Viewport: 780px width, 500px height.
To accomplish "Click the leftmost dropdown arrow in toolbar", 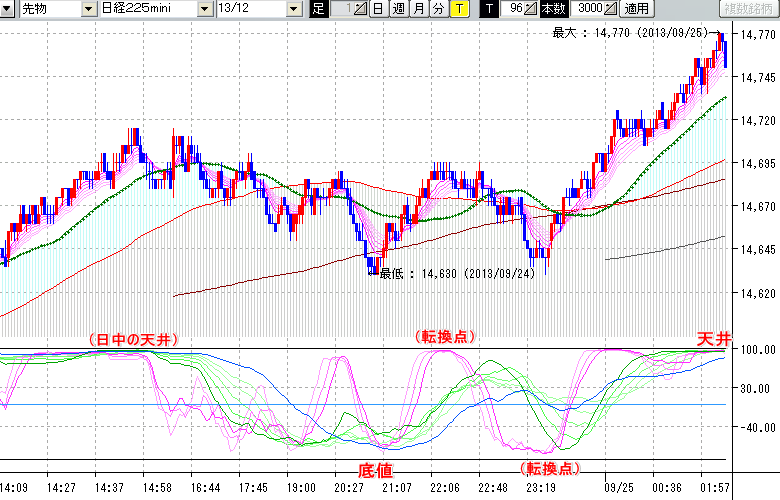I will tap(8, 9).
